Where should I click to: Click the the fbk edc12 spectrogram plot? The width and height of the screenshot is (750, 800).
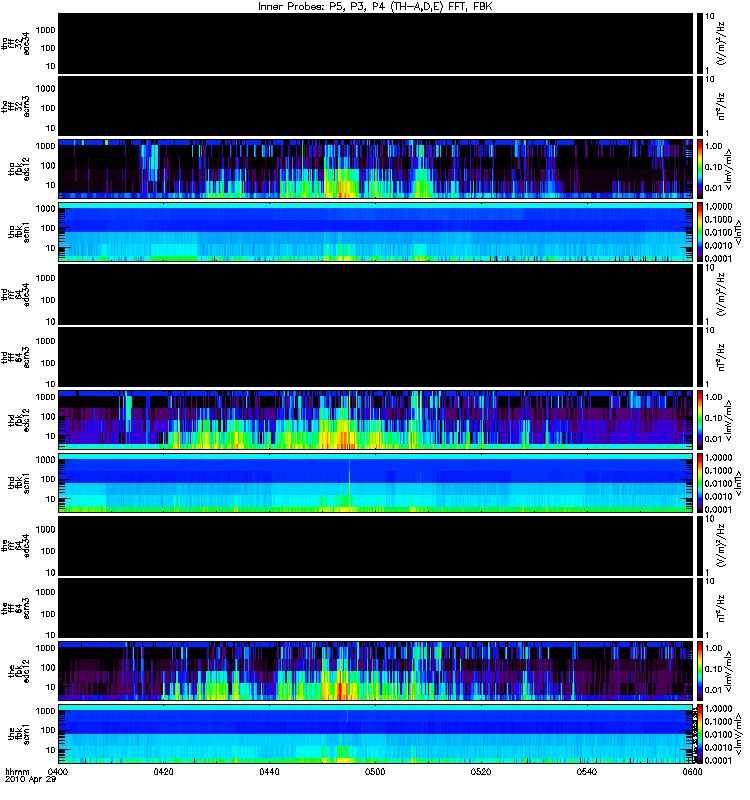pos(375,671)
